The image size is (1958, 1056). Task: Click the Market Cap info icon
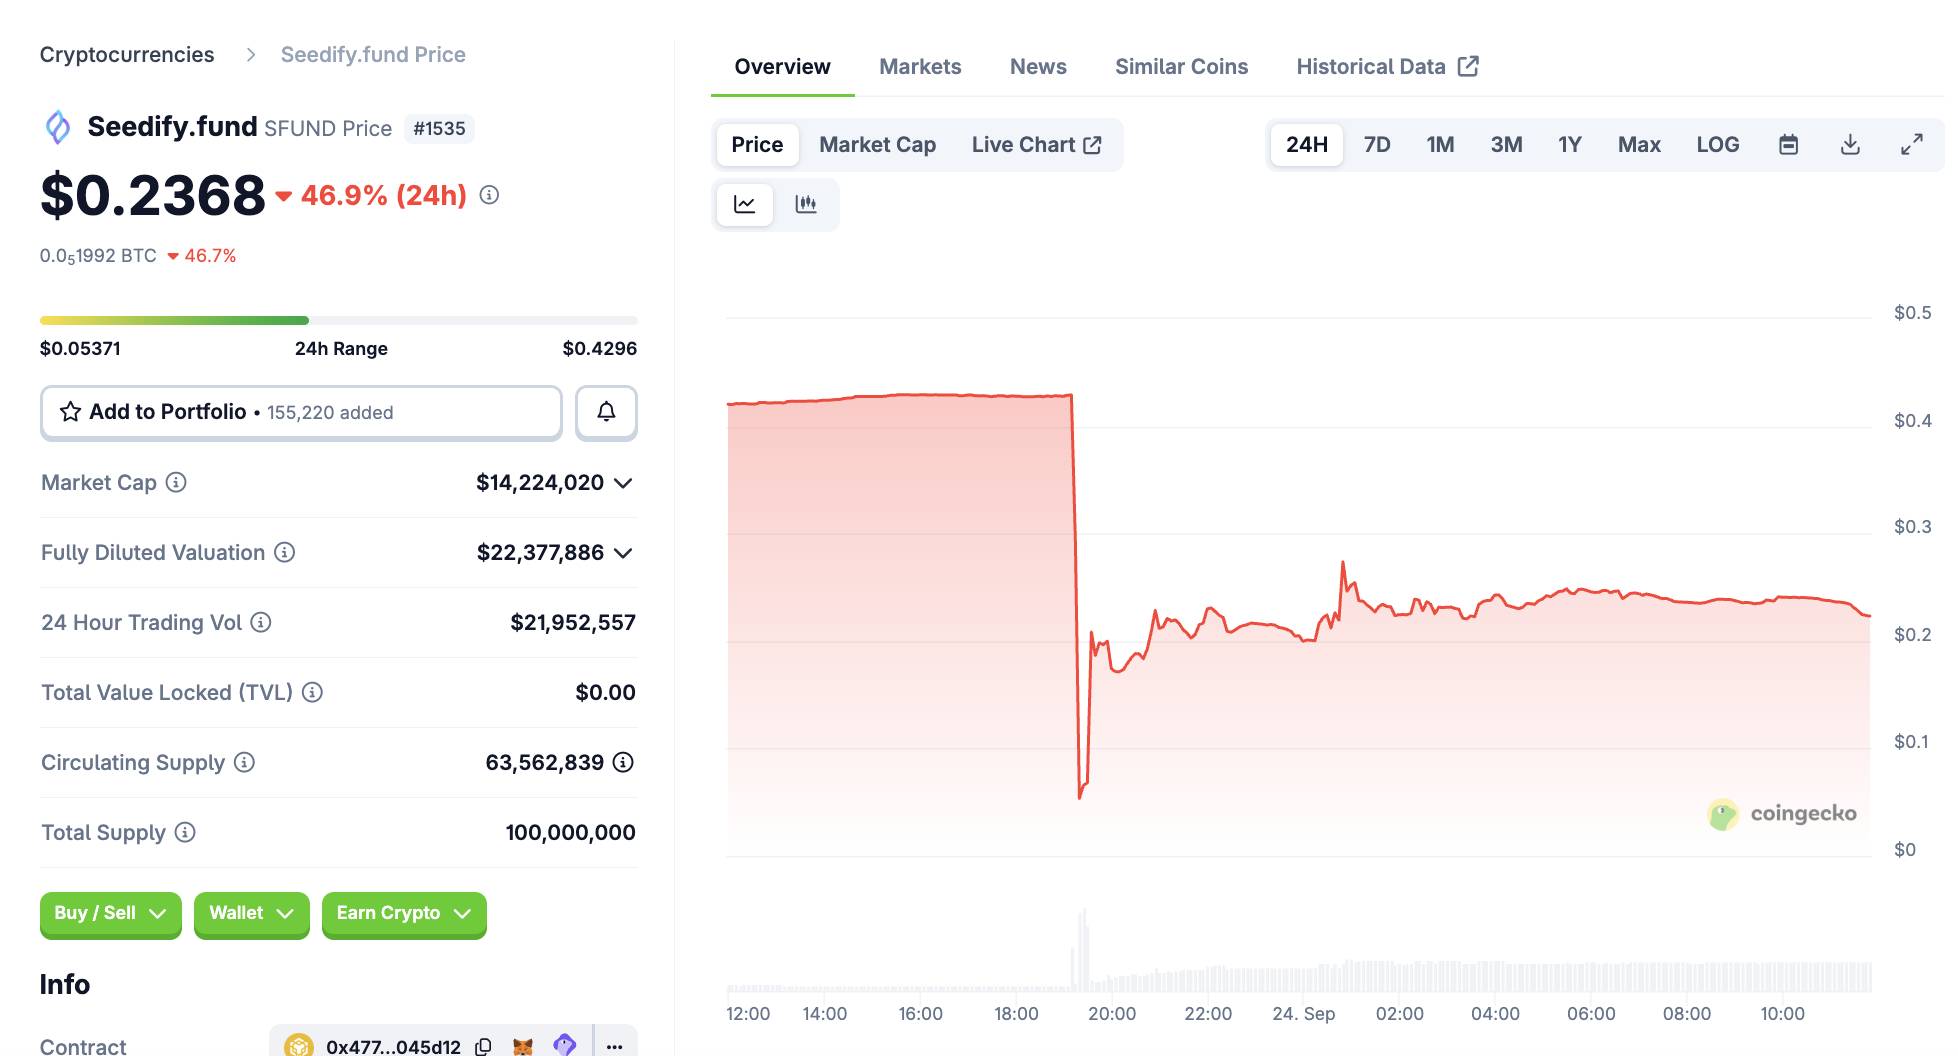pos(176,483)
